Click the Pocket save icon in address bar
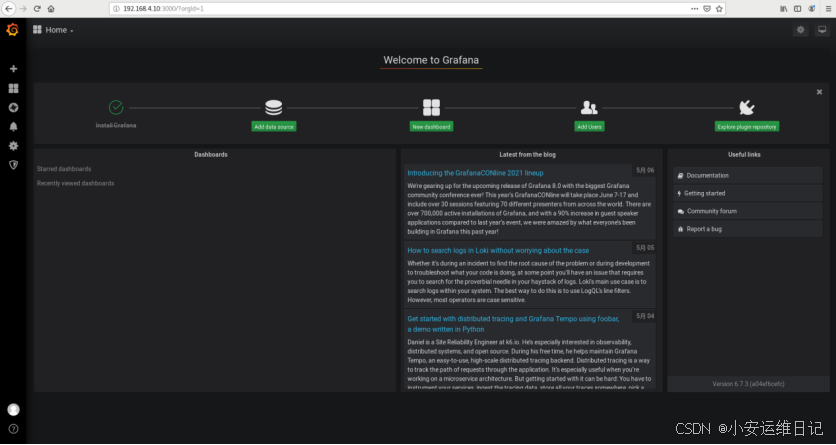 coord(706,9)
